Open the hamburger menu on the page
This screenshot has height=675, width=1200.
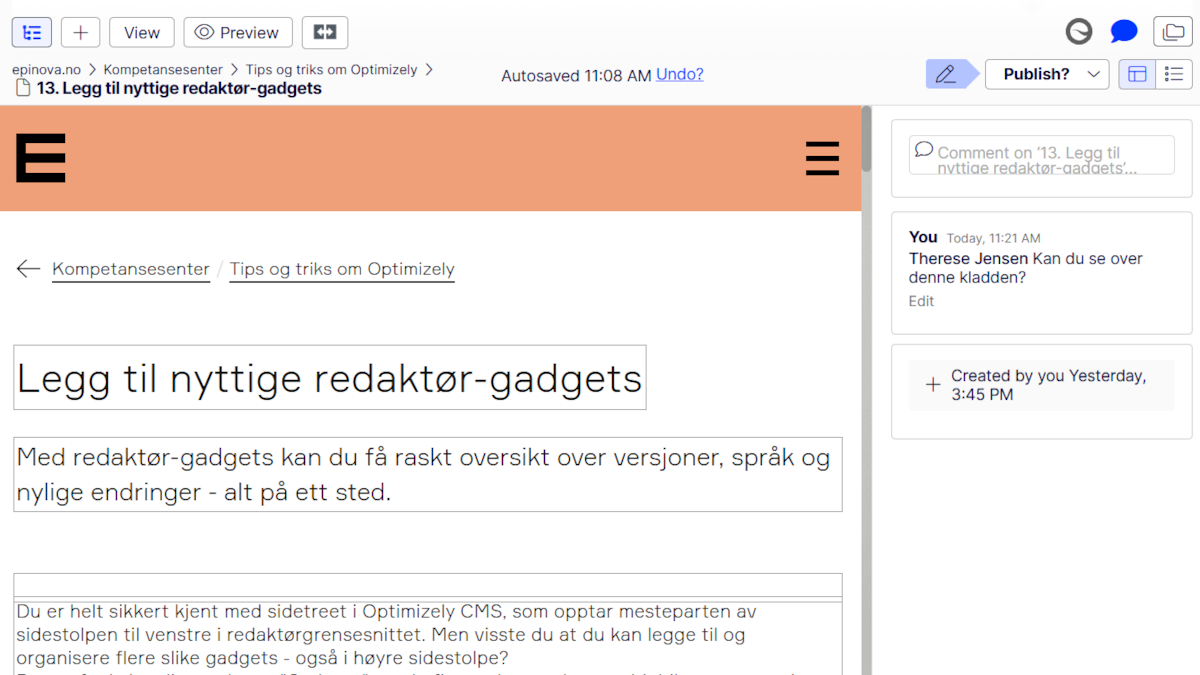click(822, 159)
